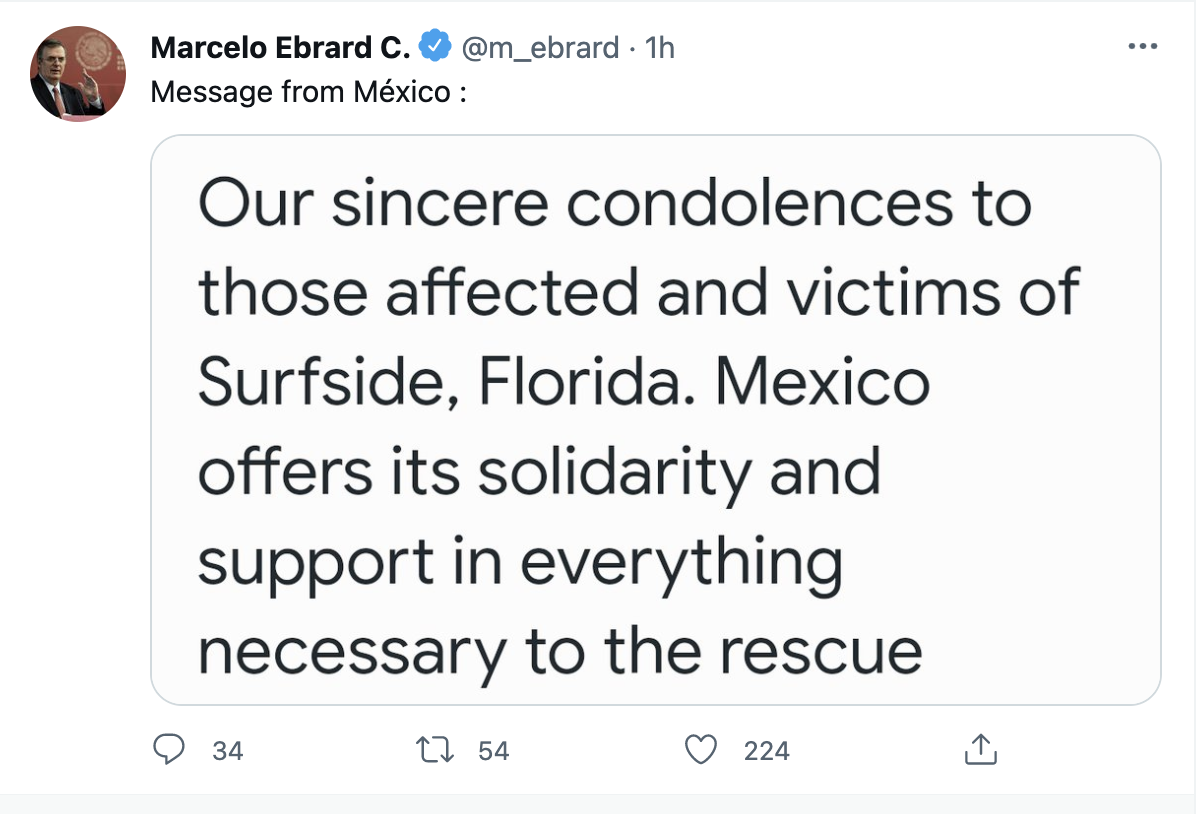The height and width of the screenshot is (814, 1202).
Task: Click the word 'Mexico' in the image text
Action: 823,383
